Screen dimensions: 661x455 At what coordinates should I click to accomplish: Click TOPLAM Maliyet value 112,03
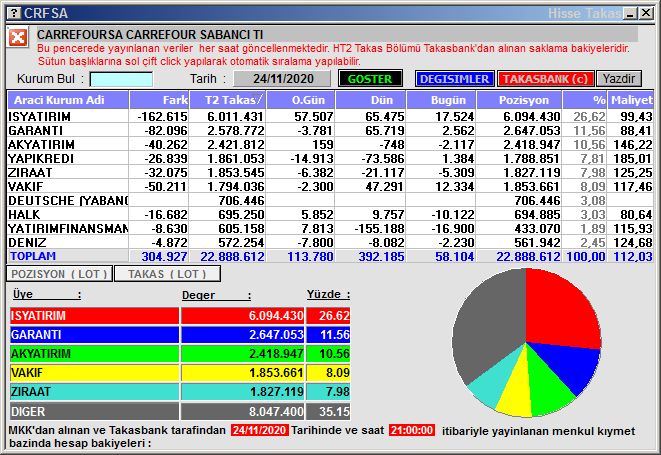point(633,256)
